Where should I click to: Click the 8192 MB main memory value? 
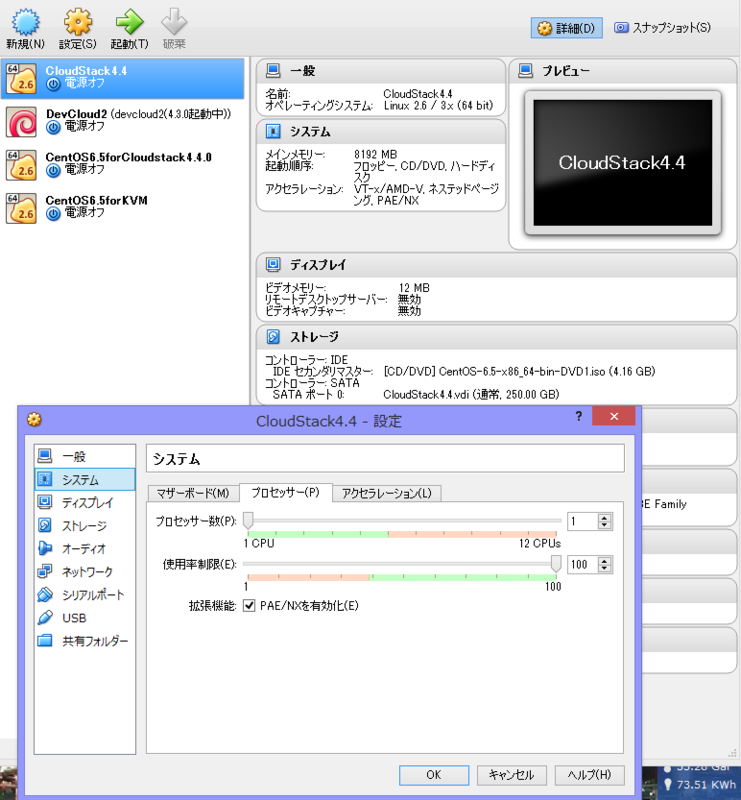(376, 154)
